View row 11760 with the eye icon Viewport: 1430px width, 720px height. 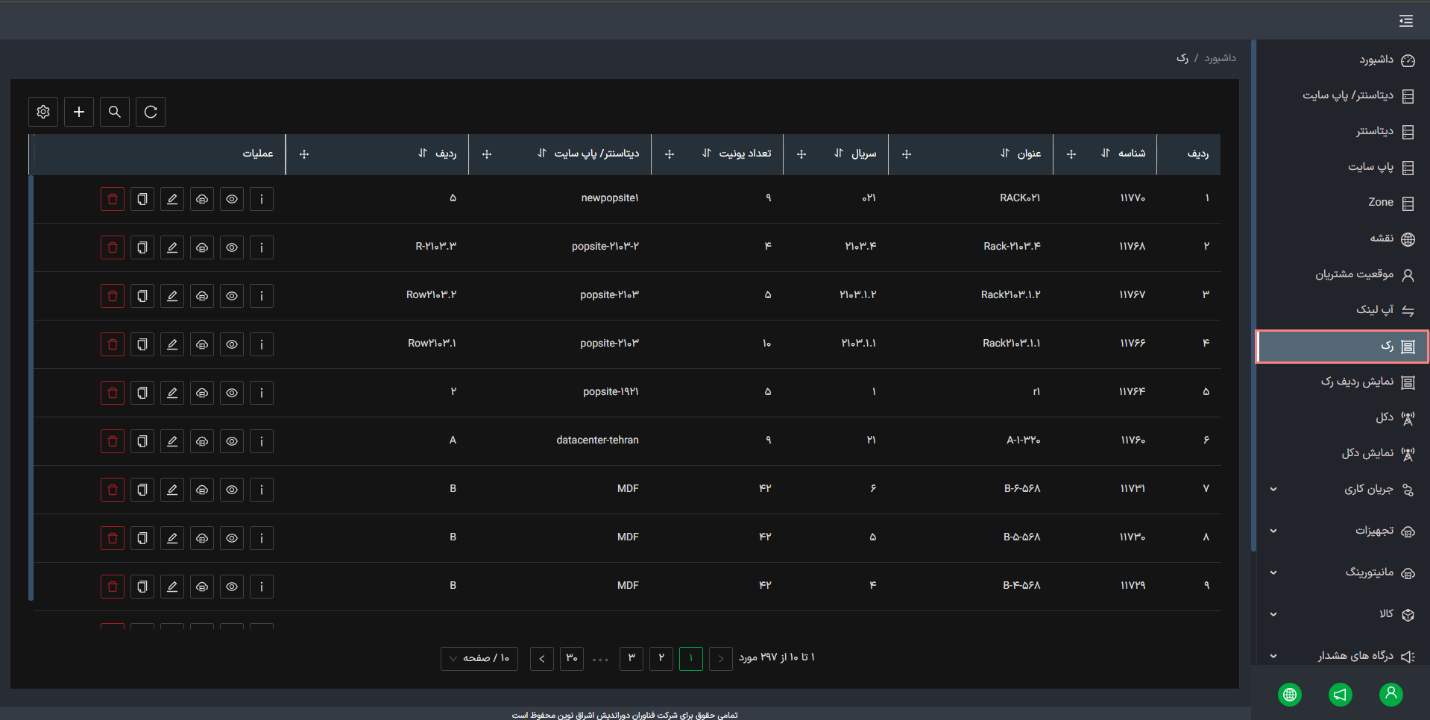[x=232, y=440]
